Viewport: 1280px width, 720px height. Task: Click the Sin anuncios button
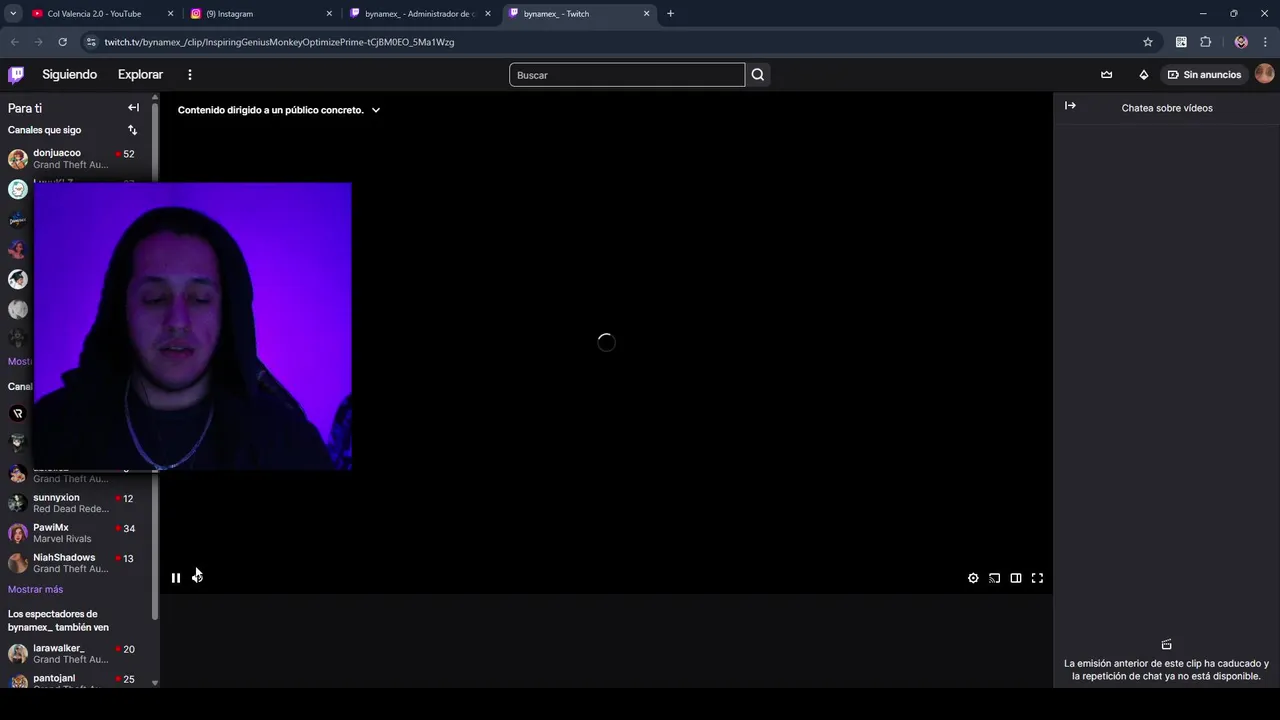click(x=1204, y=75)
